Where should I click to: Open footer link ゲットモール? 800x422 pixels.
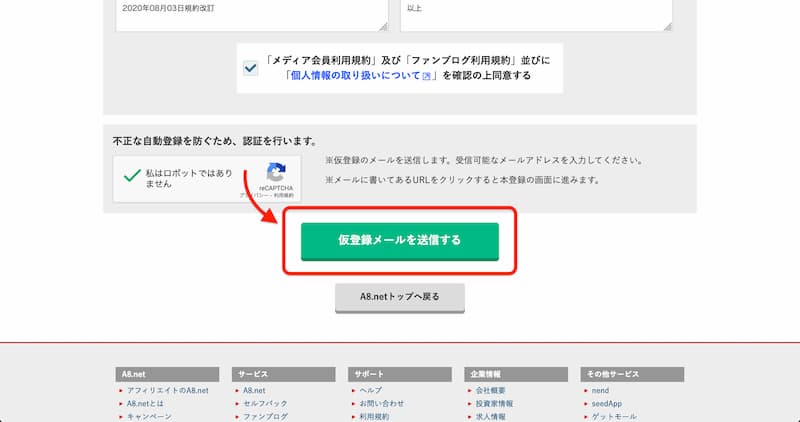pyautogui.click(x=614, y=416)
